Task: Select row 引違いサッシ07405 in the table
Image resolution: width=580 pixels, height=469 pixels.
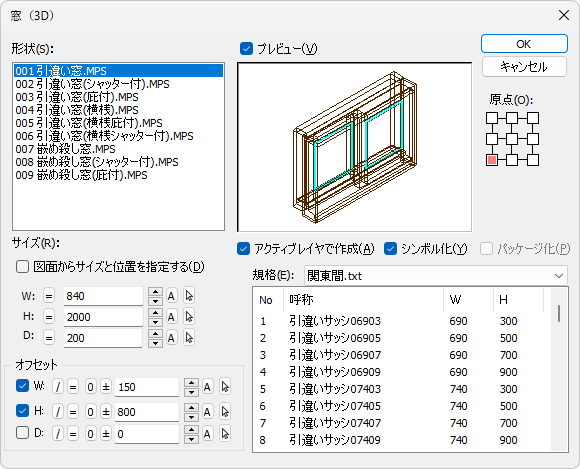Action: [401, 406]
